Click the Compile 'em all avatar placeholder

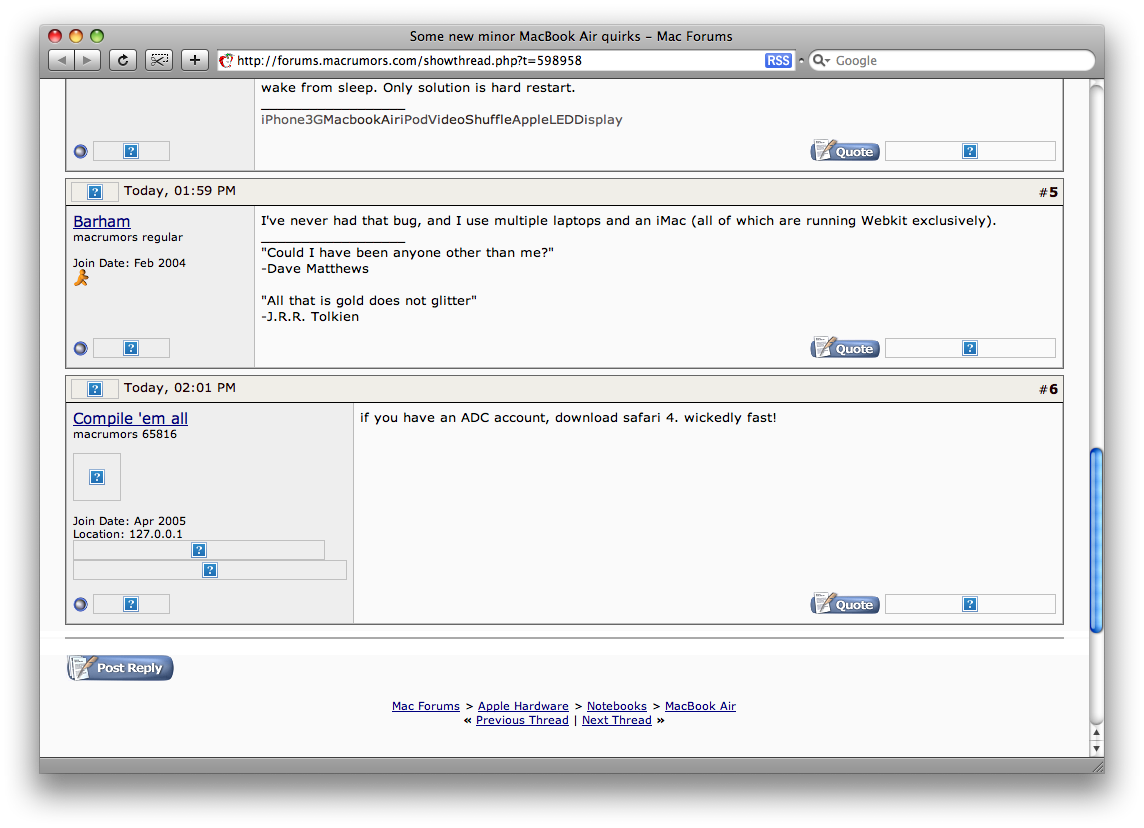click(x=97, y=477)
